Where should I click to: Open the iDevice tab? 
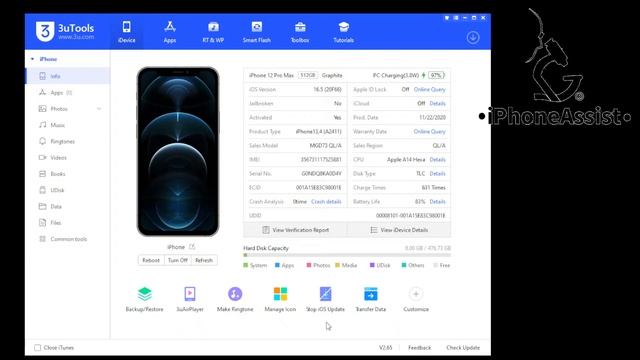click(x=127, y=32)
